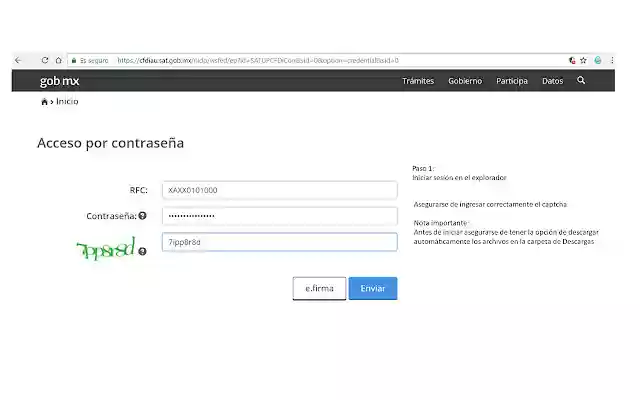
Task: Show help for the Contraseña field
Action: click(142, 216)
